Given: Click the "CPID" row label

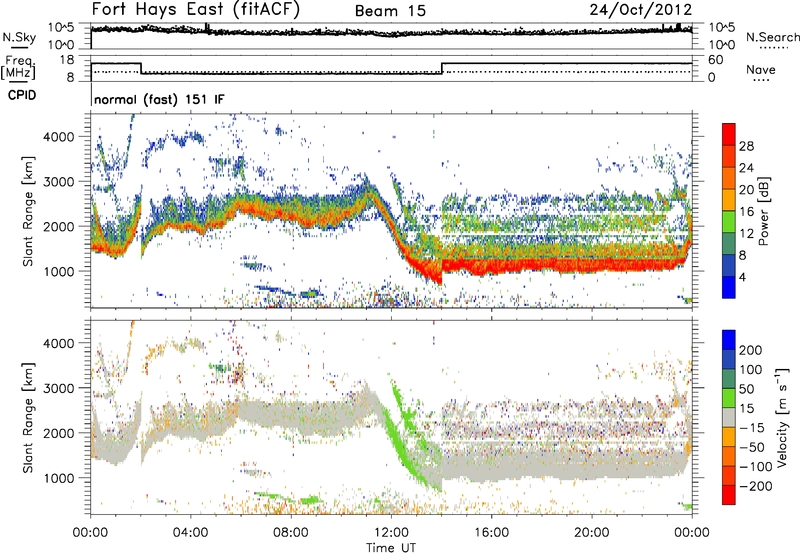Looking at the screenshot, I should [22, 95].
